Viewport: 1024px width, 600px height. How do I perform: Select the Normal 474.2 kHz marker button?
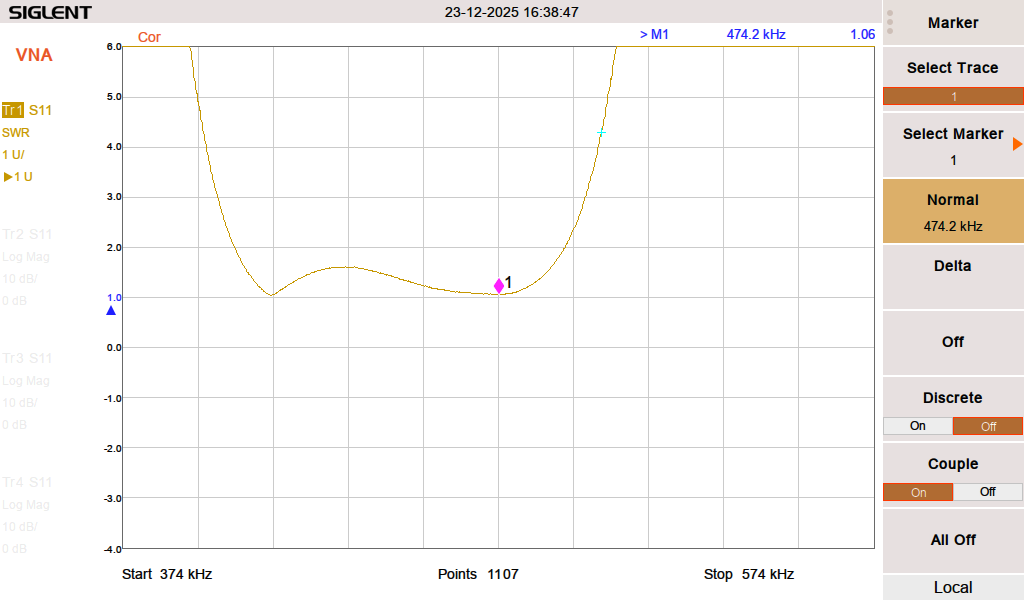(x=952, y=212)
